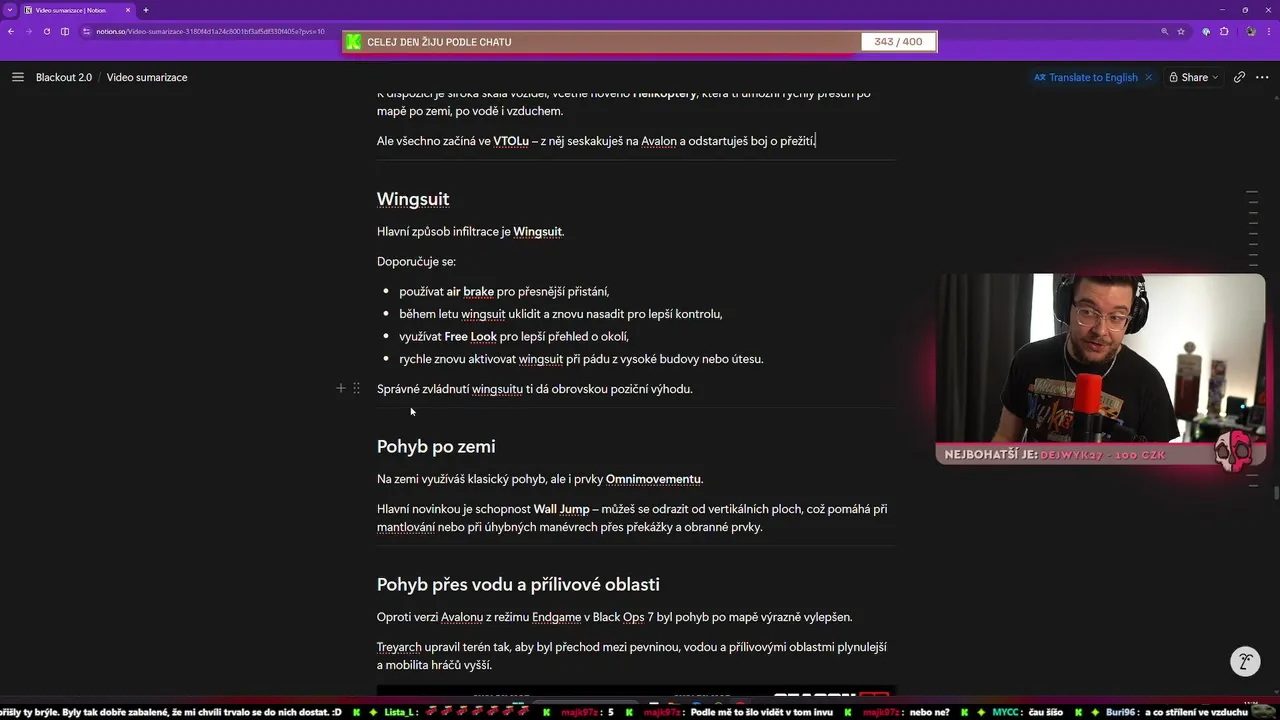The width and height of the screenshot is (1280, 720).
Task: Click the bullet text about Free Look
Action: pyautogui.click(x=514, y=336)
